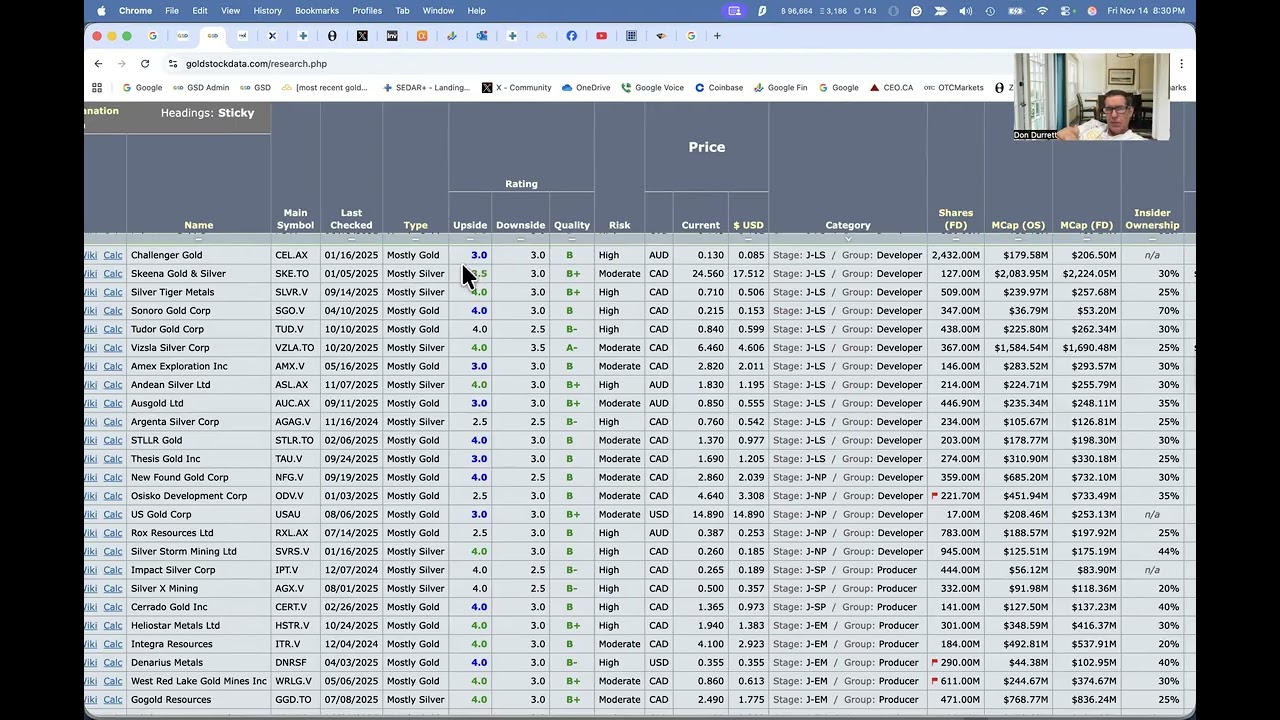This screenshot has height=720, width=1280.
Task: Open the OTCMarkets bookmark
Action: click(954, 87)
